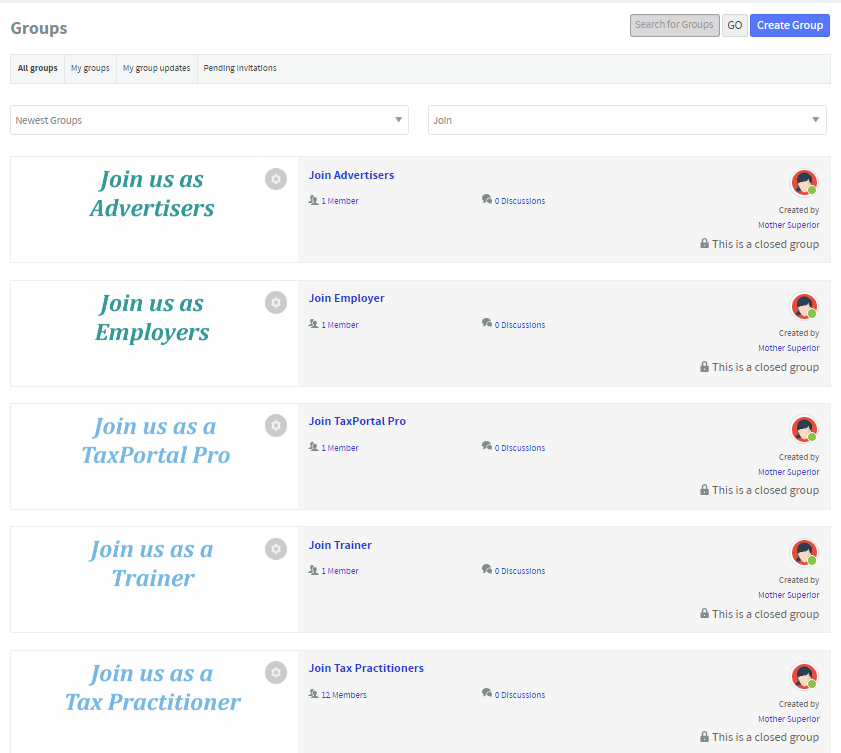This screenshot has width=841, height=753.
Task: Switch to the My groups tab
Action: tap(90, 69)
